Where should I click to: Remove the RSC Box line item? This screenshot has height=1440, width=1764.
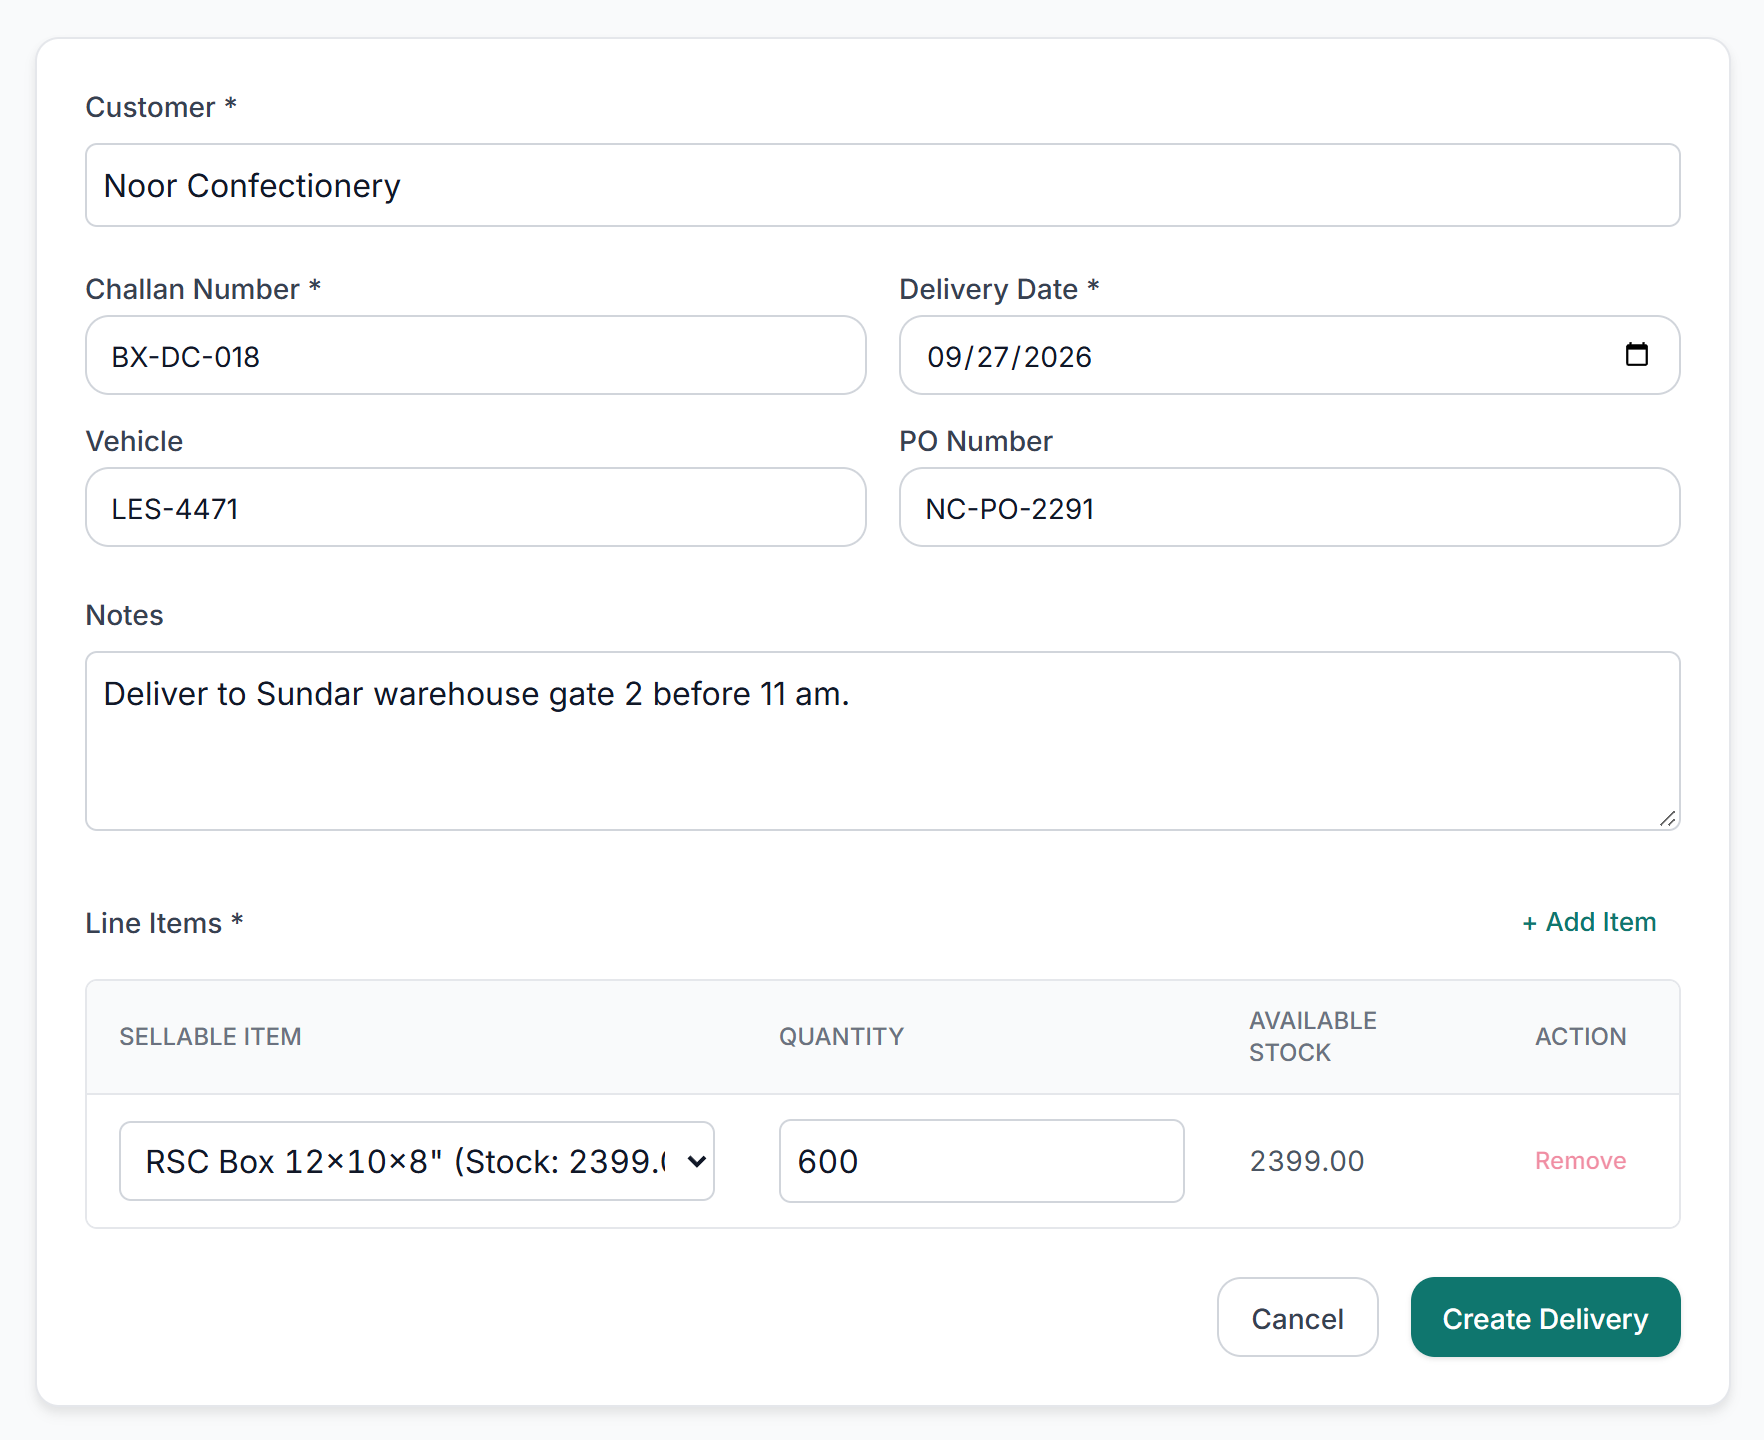coord(1580,1161)
